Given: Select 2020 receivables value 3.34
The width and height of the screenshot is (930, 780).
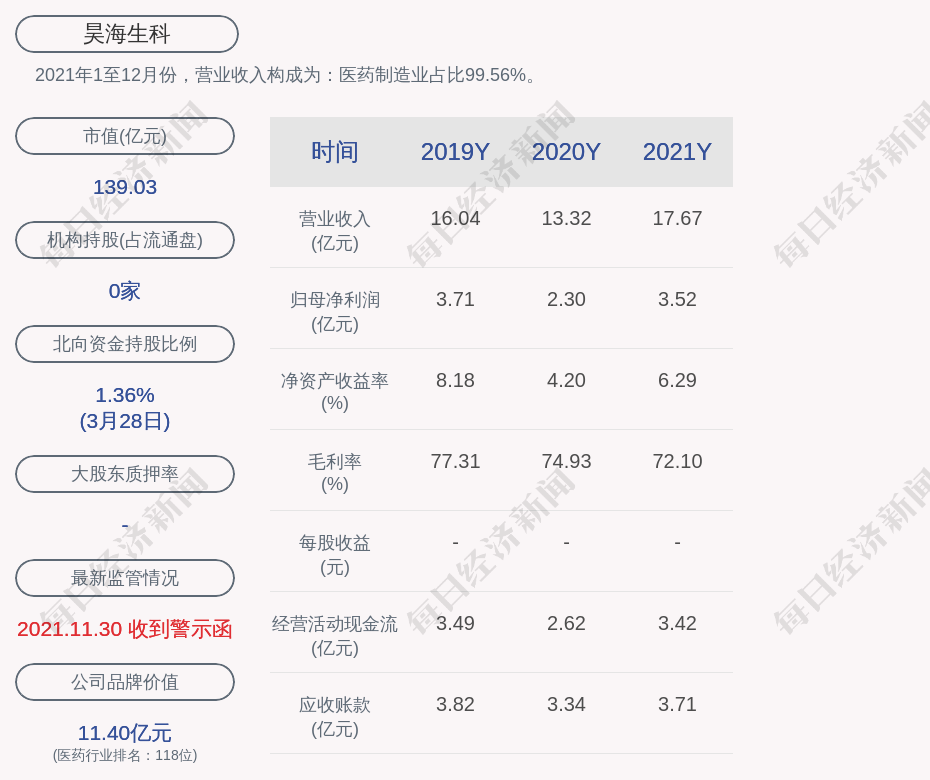Looking at the screenshot, I should pyautogui.click(x=566, y=705).
